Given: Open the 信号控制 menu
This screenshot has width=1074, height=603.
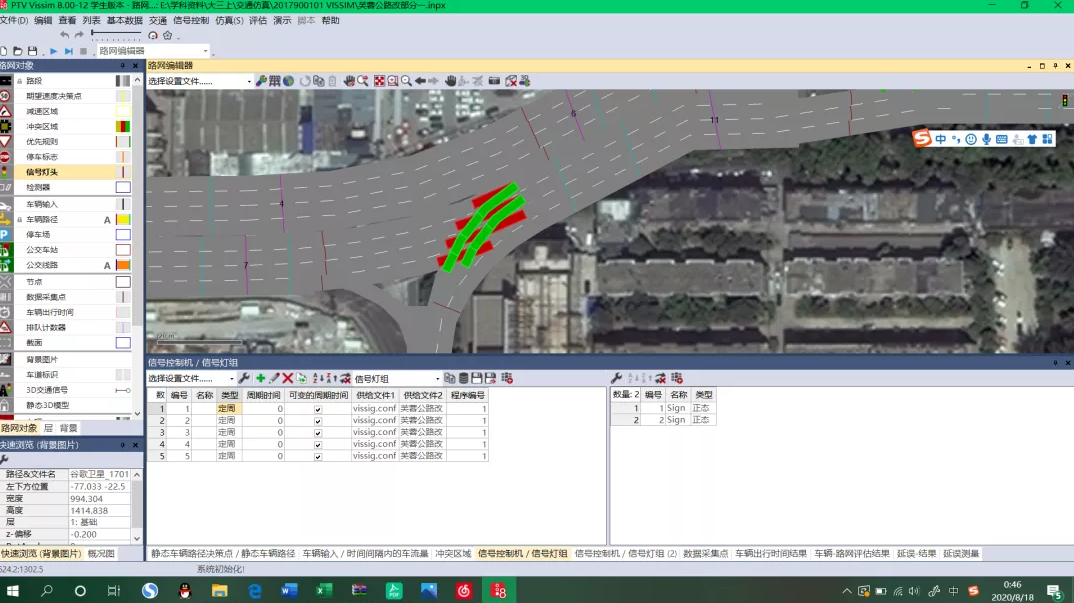Looking at the screenshot, I should point(191,21).
